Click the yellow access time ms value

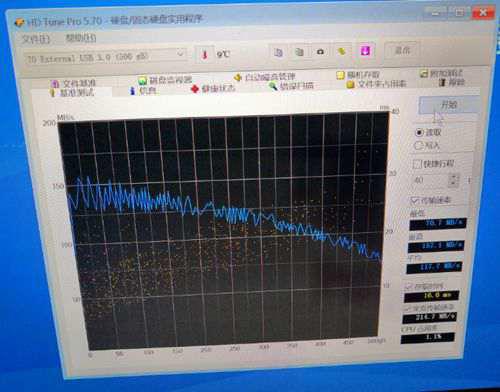[432, 296]
